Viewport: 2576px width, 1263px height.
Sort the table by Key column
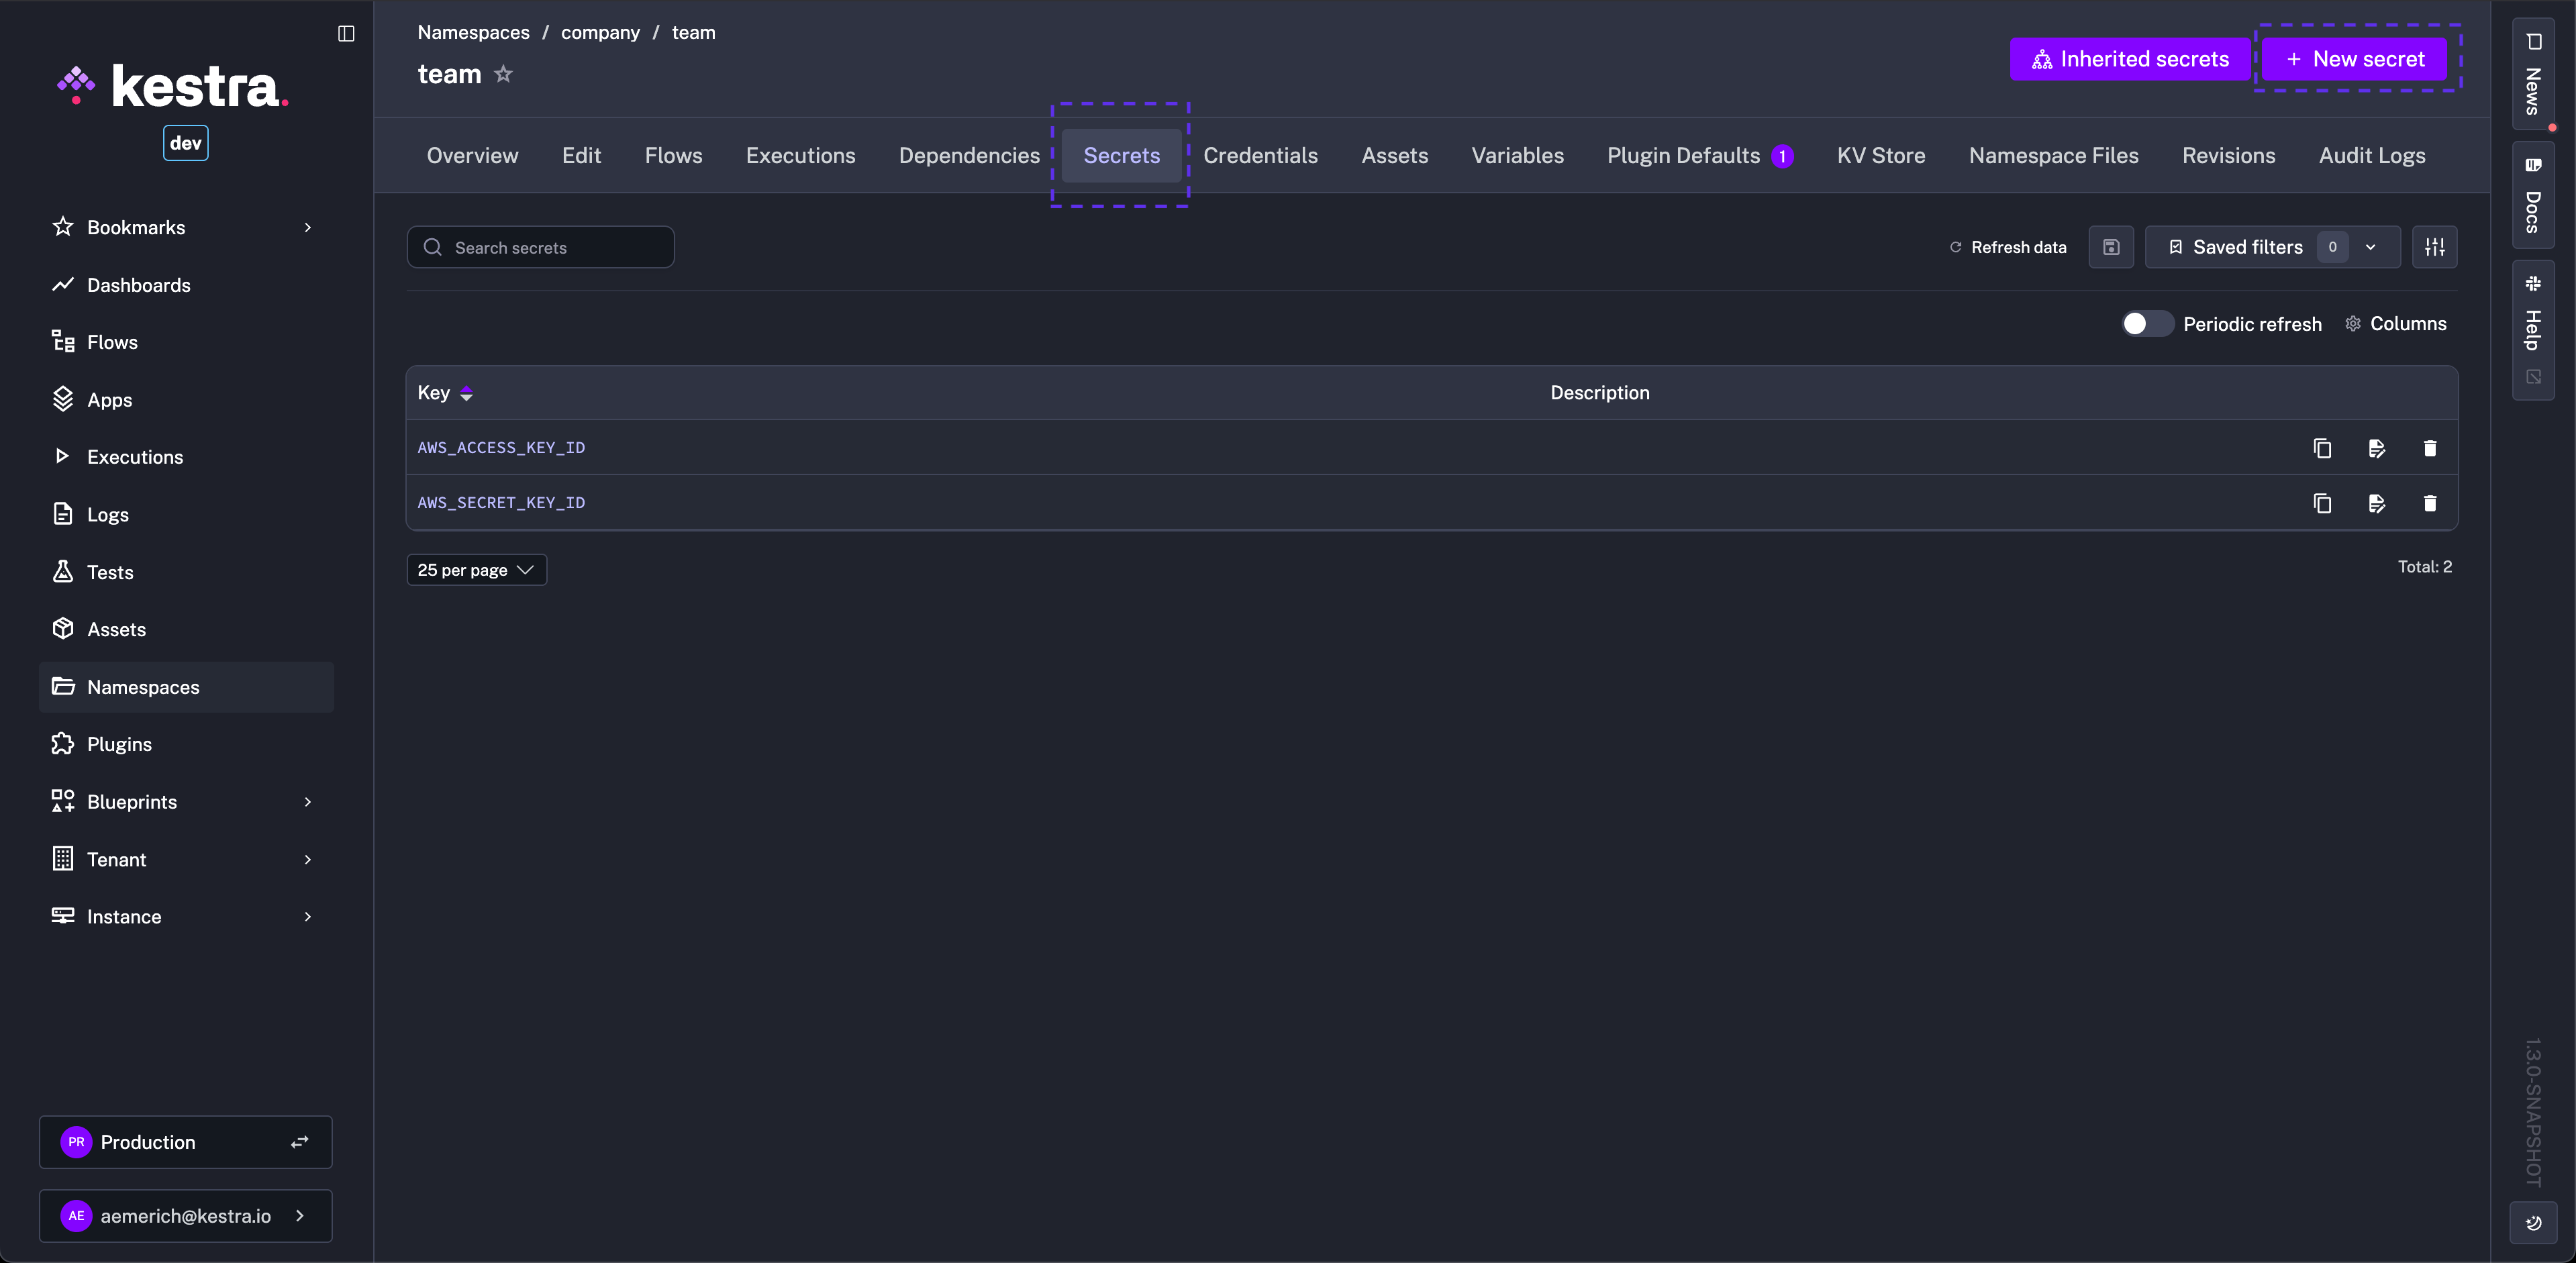point(466,394)
